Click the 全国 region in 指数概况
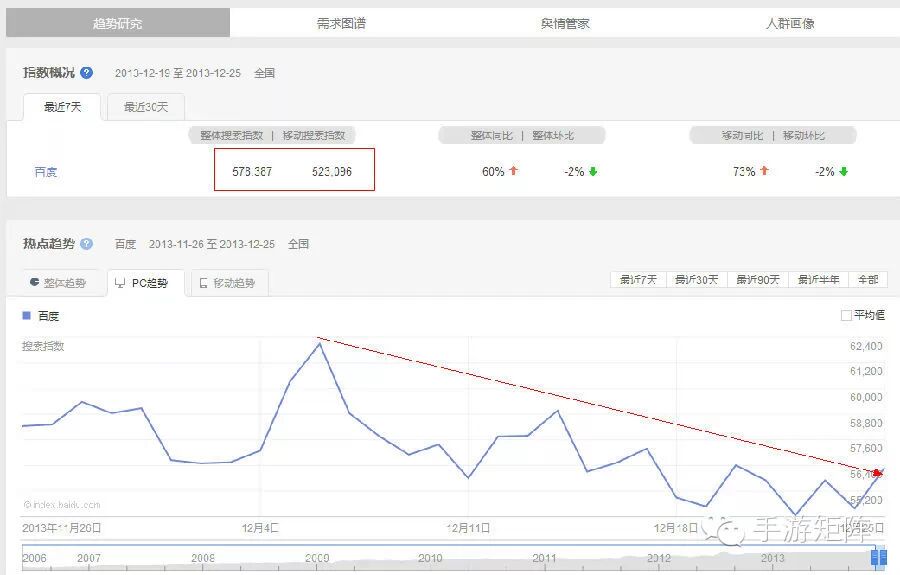The image size is (900, 575). click(265, 73)
